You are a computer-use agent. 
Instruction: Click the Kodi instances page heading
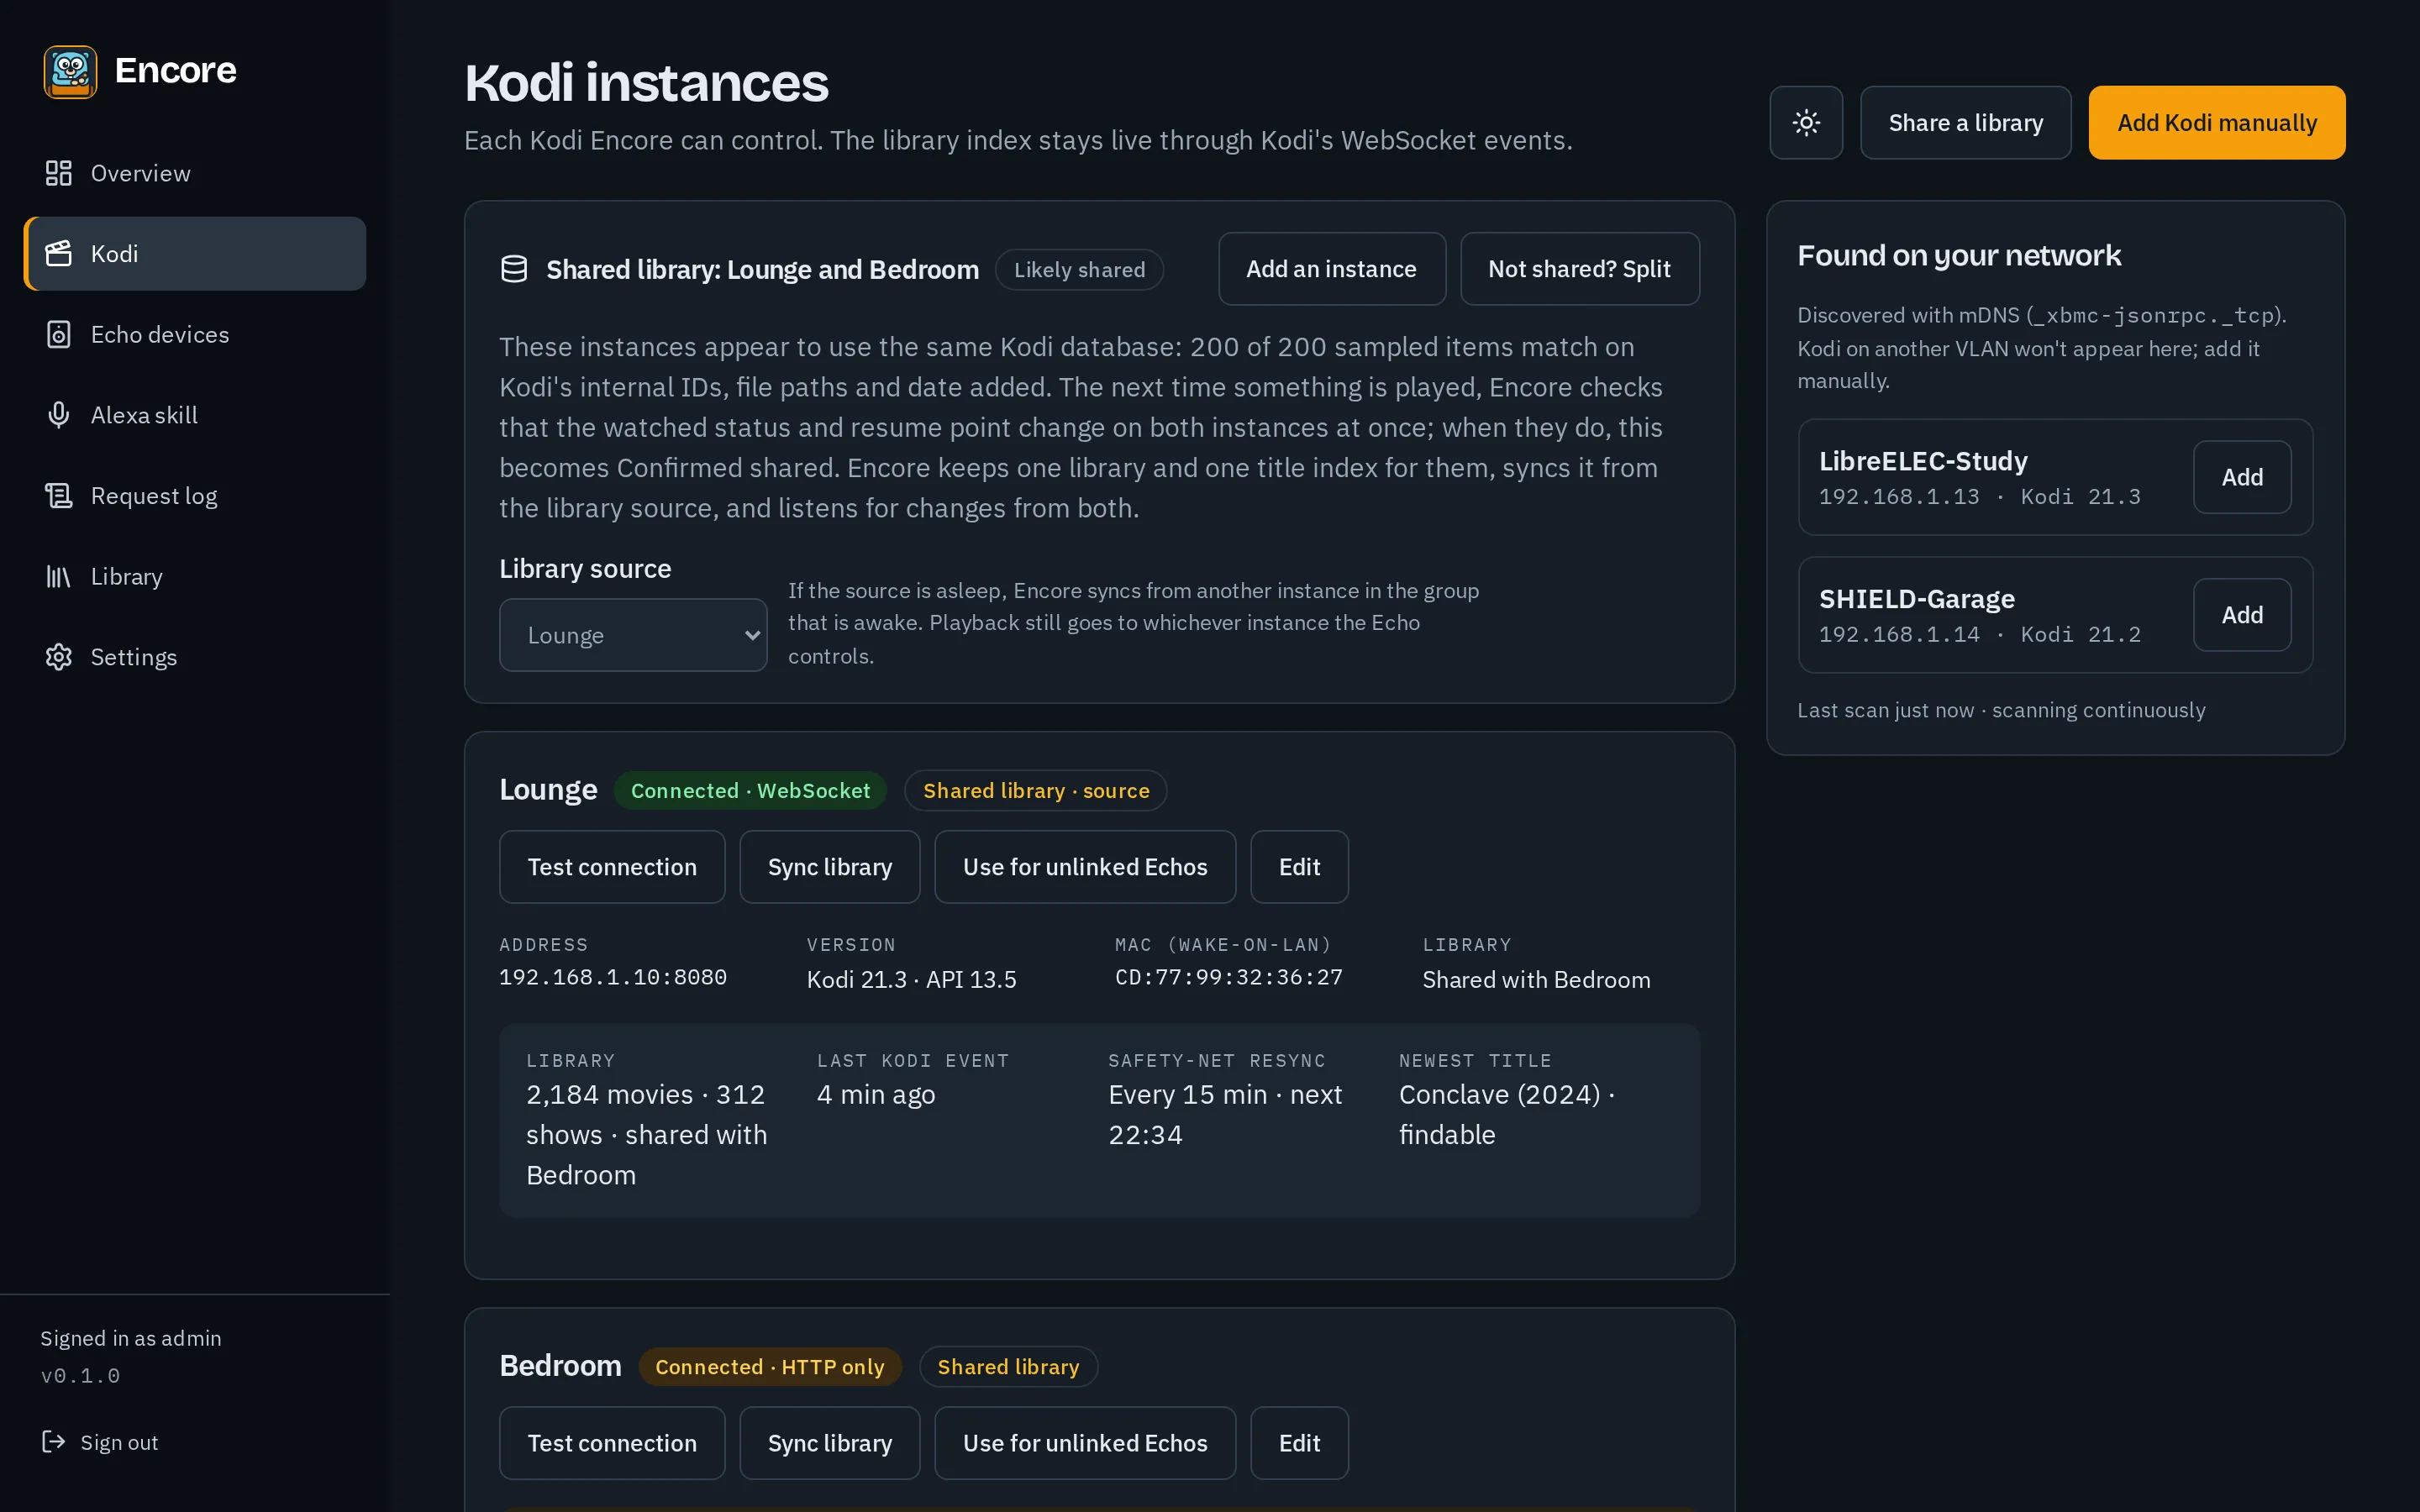[647, 83]
